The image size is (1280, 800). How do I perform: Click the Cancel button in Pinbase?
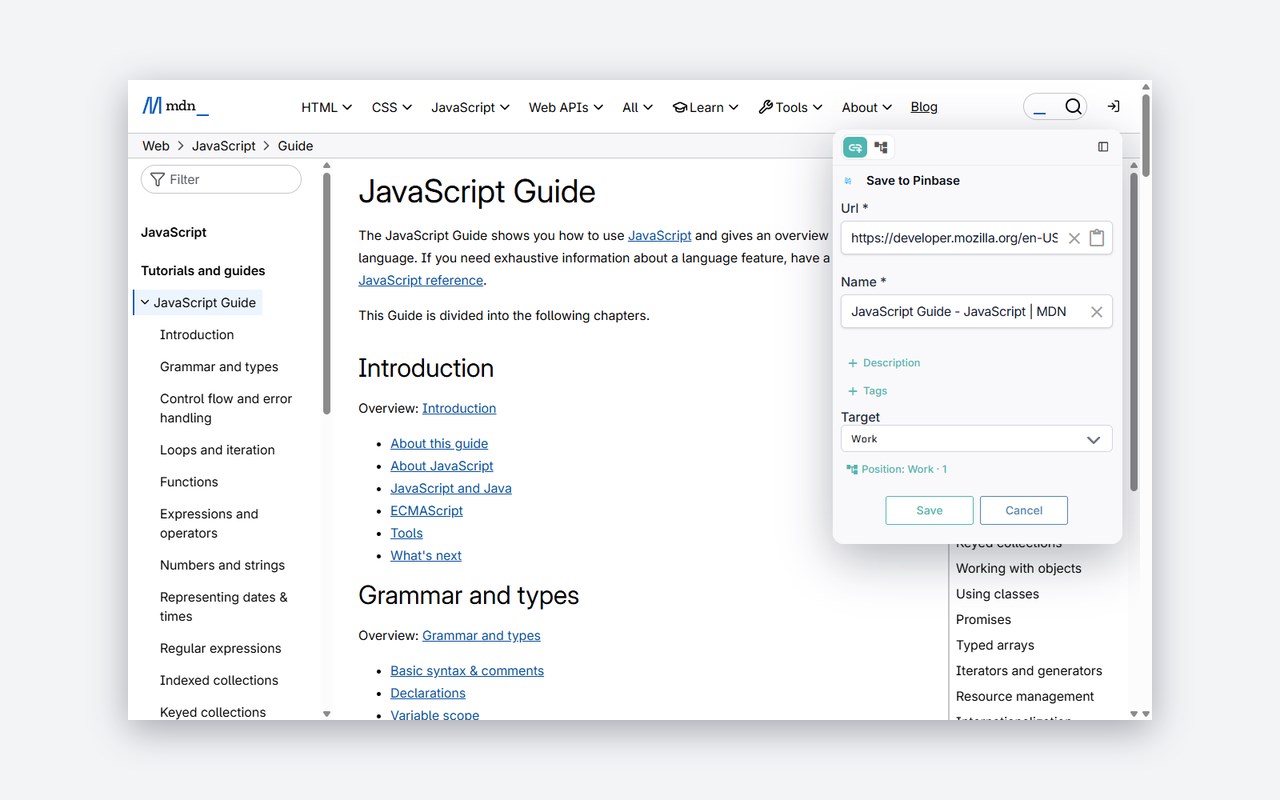tap(1023, 510)
